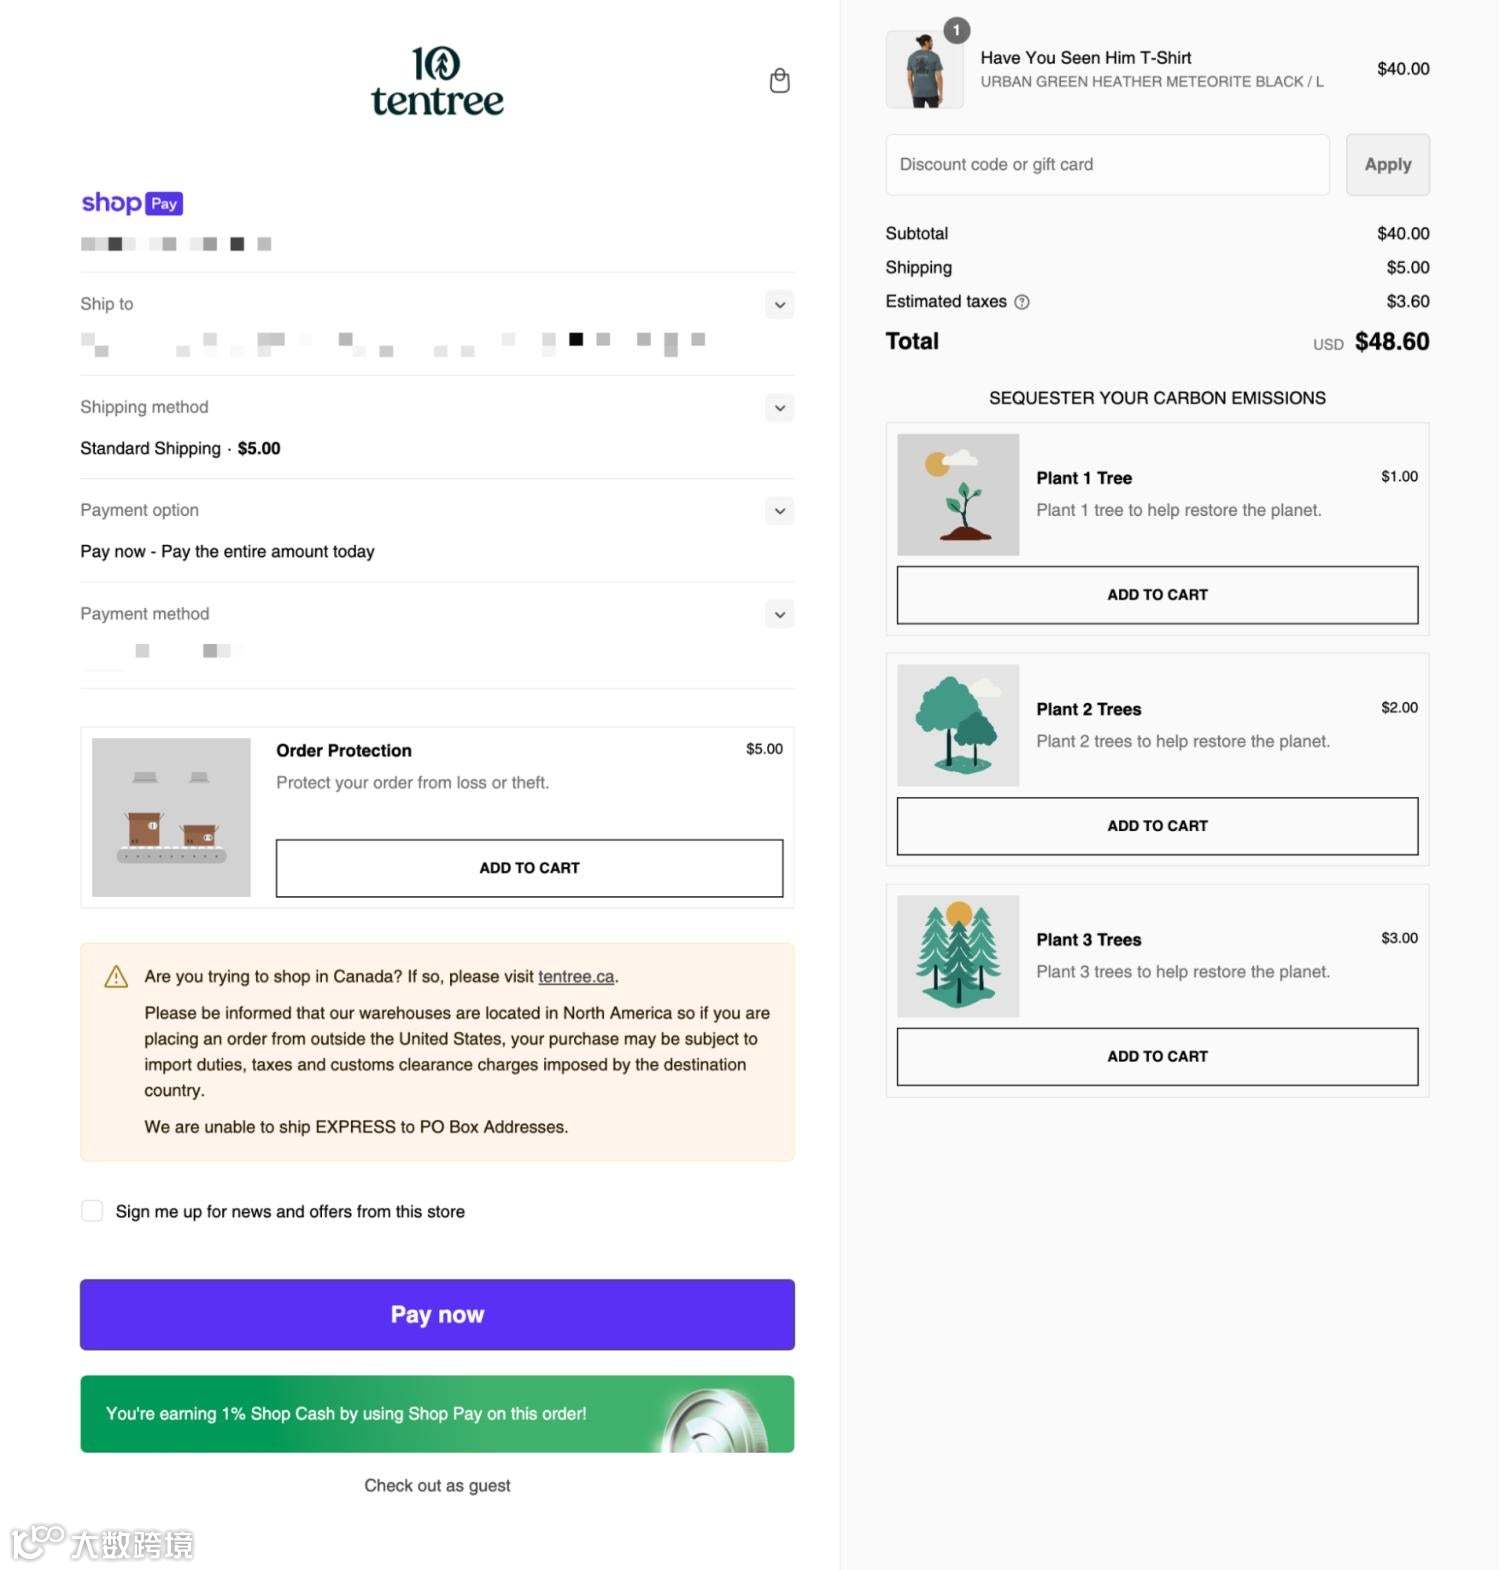Click the estimated taxes help icon
The height and width of the screenshot is (1570, 1500).
(x=1022, y=302)
